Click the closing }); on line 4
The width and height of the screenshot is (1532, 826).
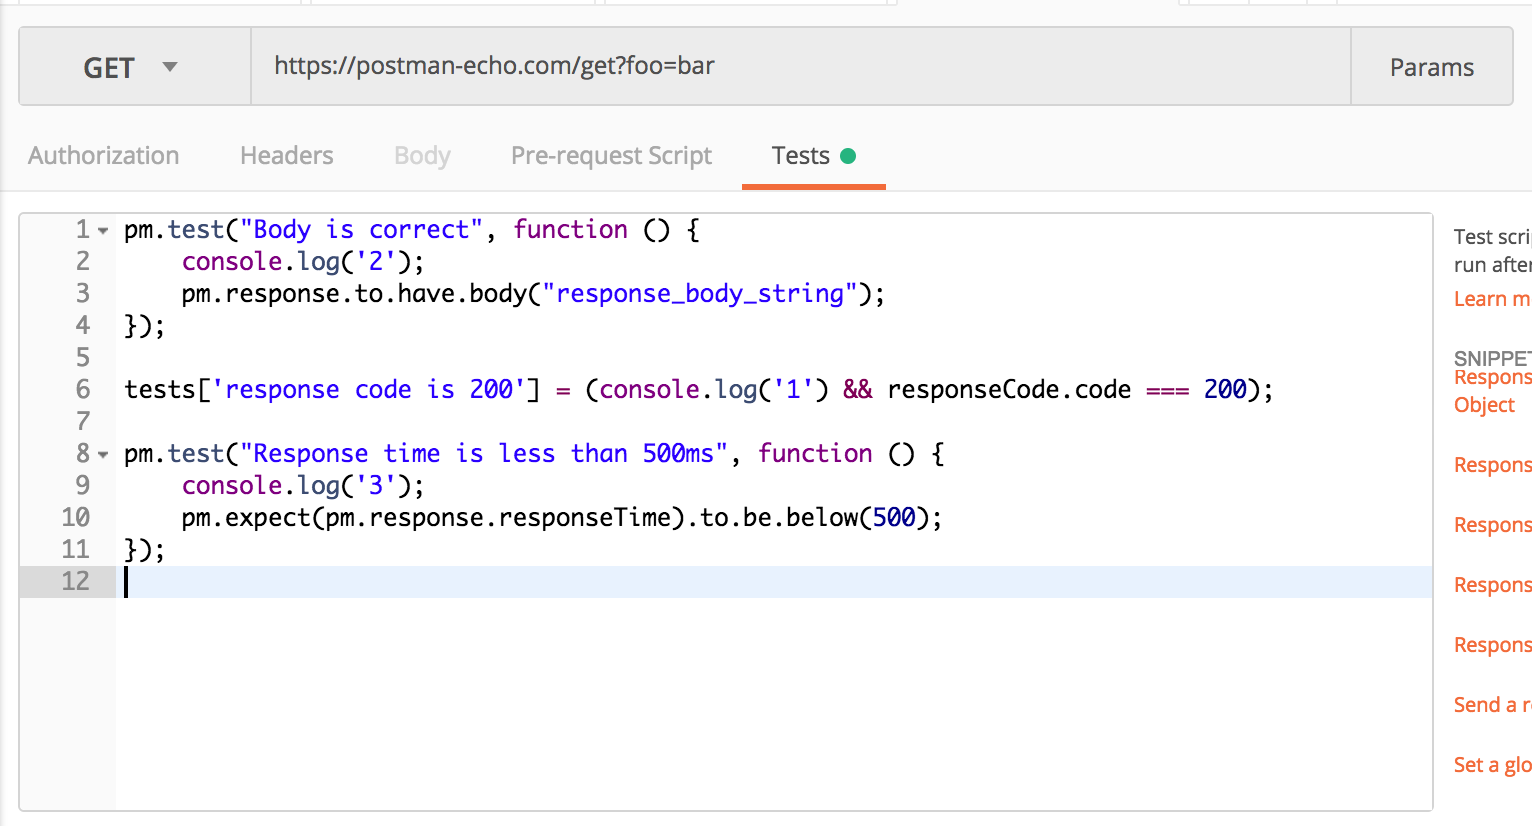click(145, 326)
